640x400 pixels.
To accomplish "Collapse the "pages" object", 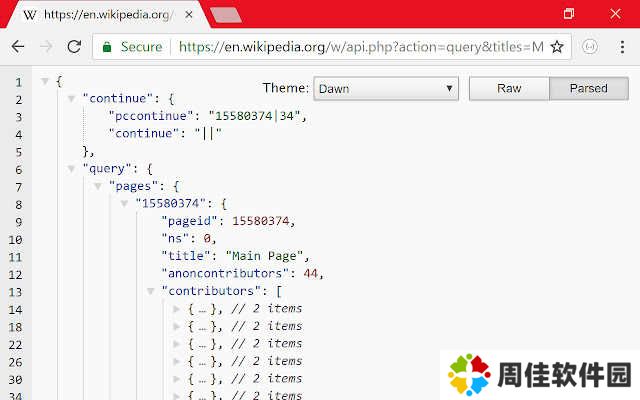I will (98, 186).
